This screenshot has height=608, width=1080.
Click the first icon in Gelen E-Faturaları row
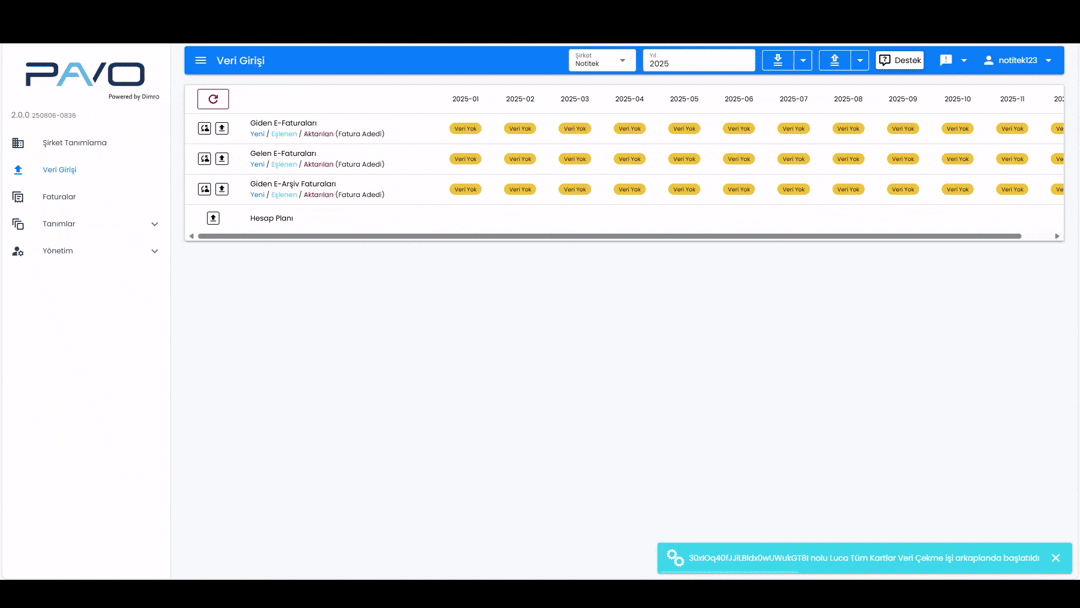pos(204,159)
